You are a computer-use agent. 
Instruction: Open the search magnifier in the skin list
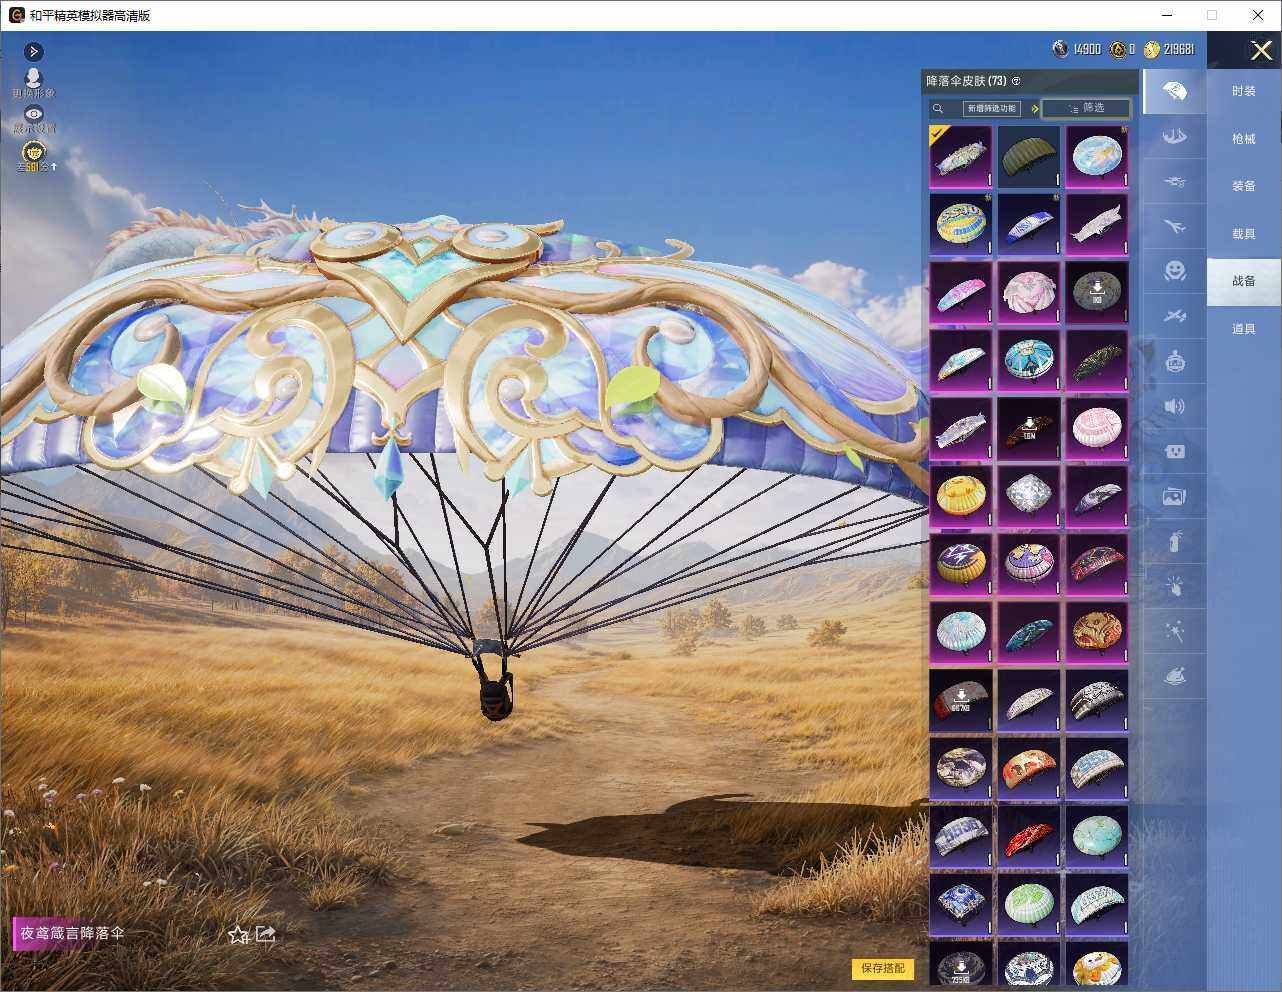938,108
